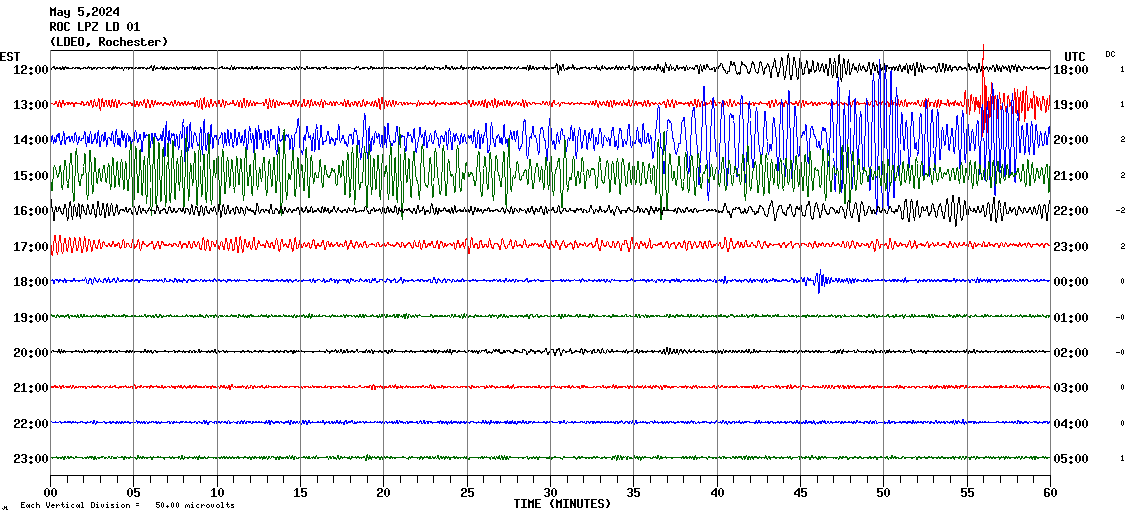Image resolution: width=1130 pixels, height=519 pixels.
Task: Click the 'TIME (MINUTES)' axis title
Action: click(x=562, y=504)
